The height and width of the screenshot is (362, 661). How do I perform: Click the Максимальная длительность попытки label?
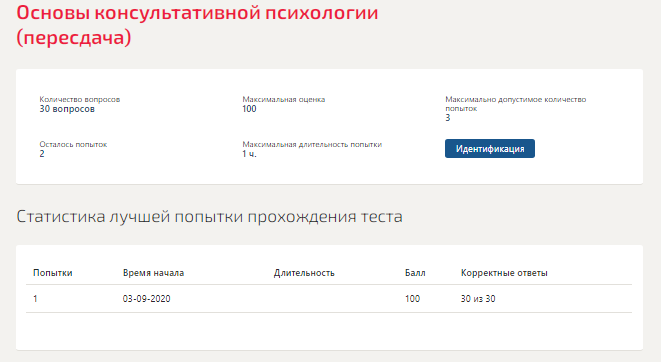point(312,144)
